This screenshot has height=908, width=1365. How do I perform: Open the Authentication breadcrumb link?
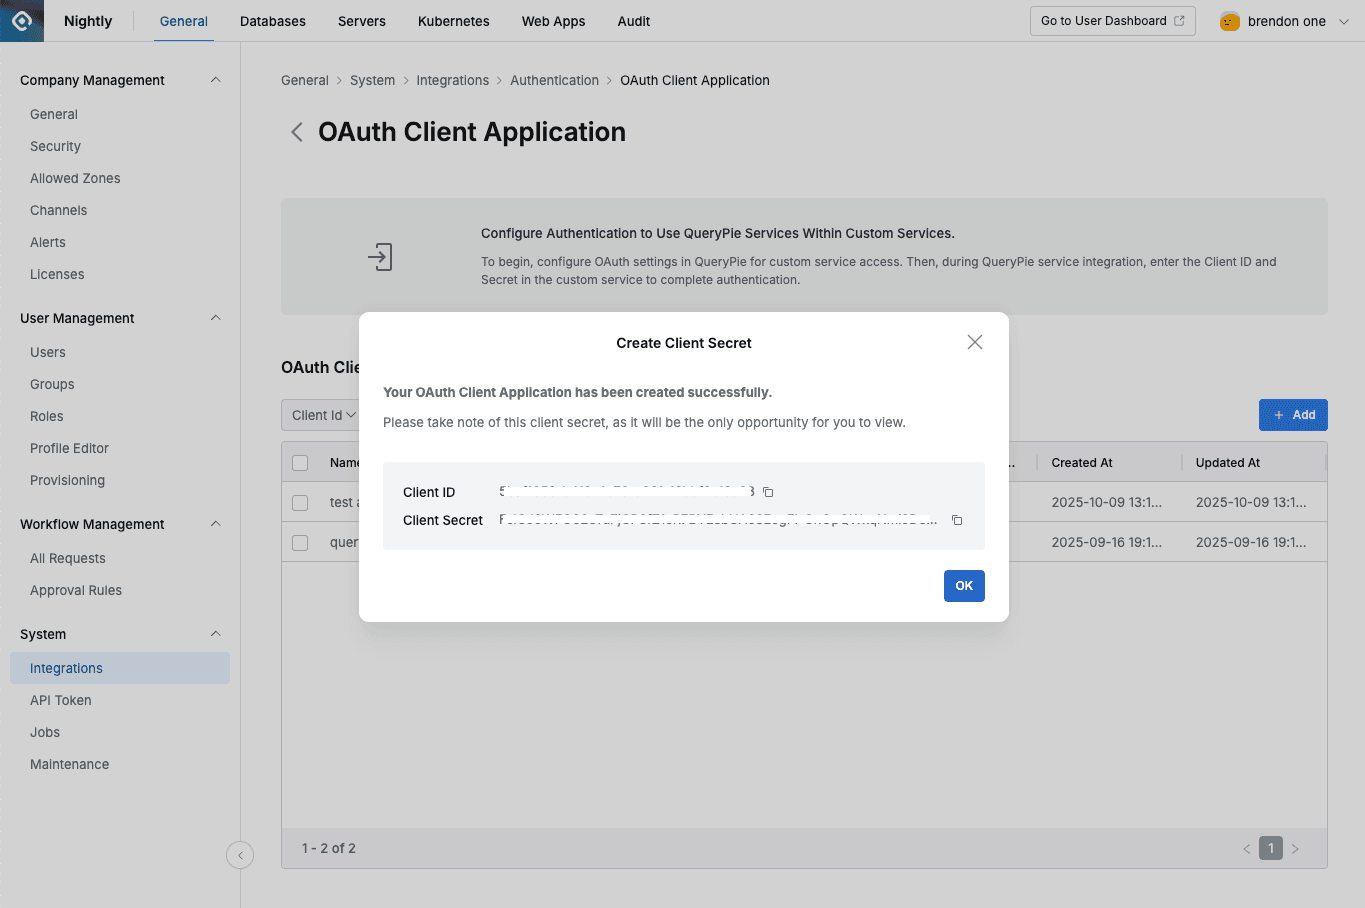coord(554,80)
